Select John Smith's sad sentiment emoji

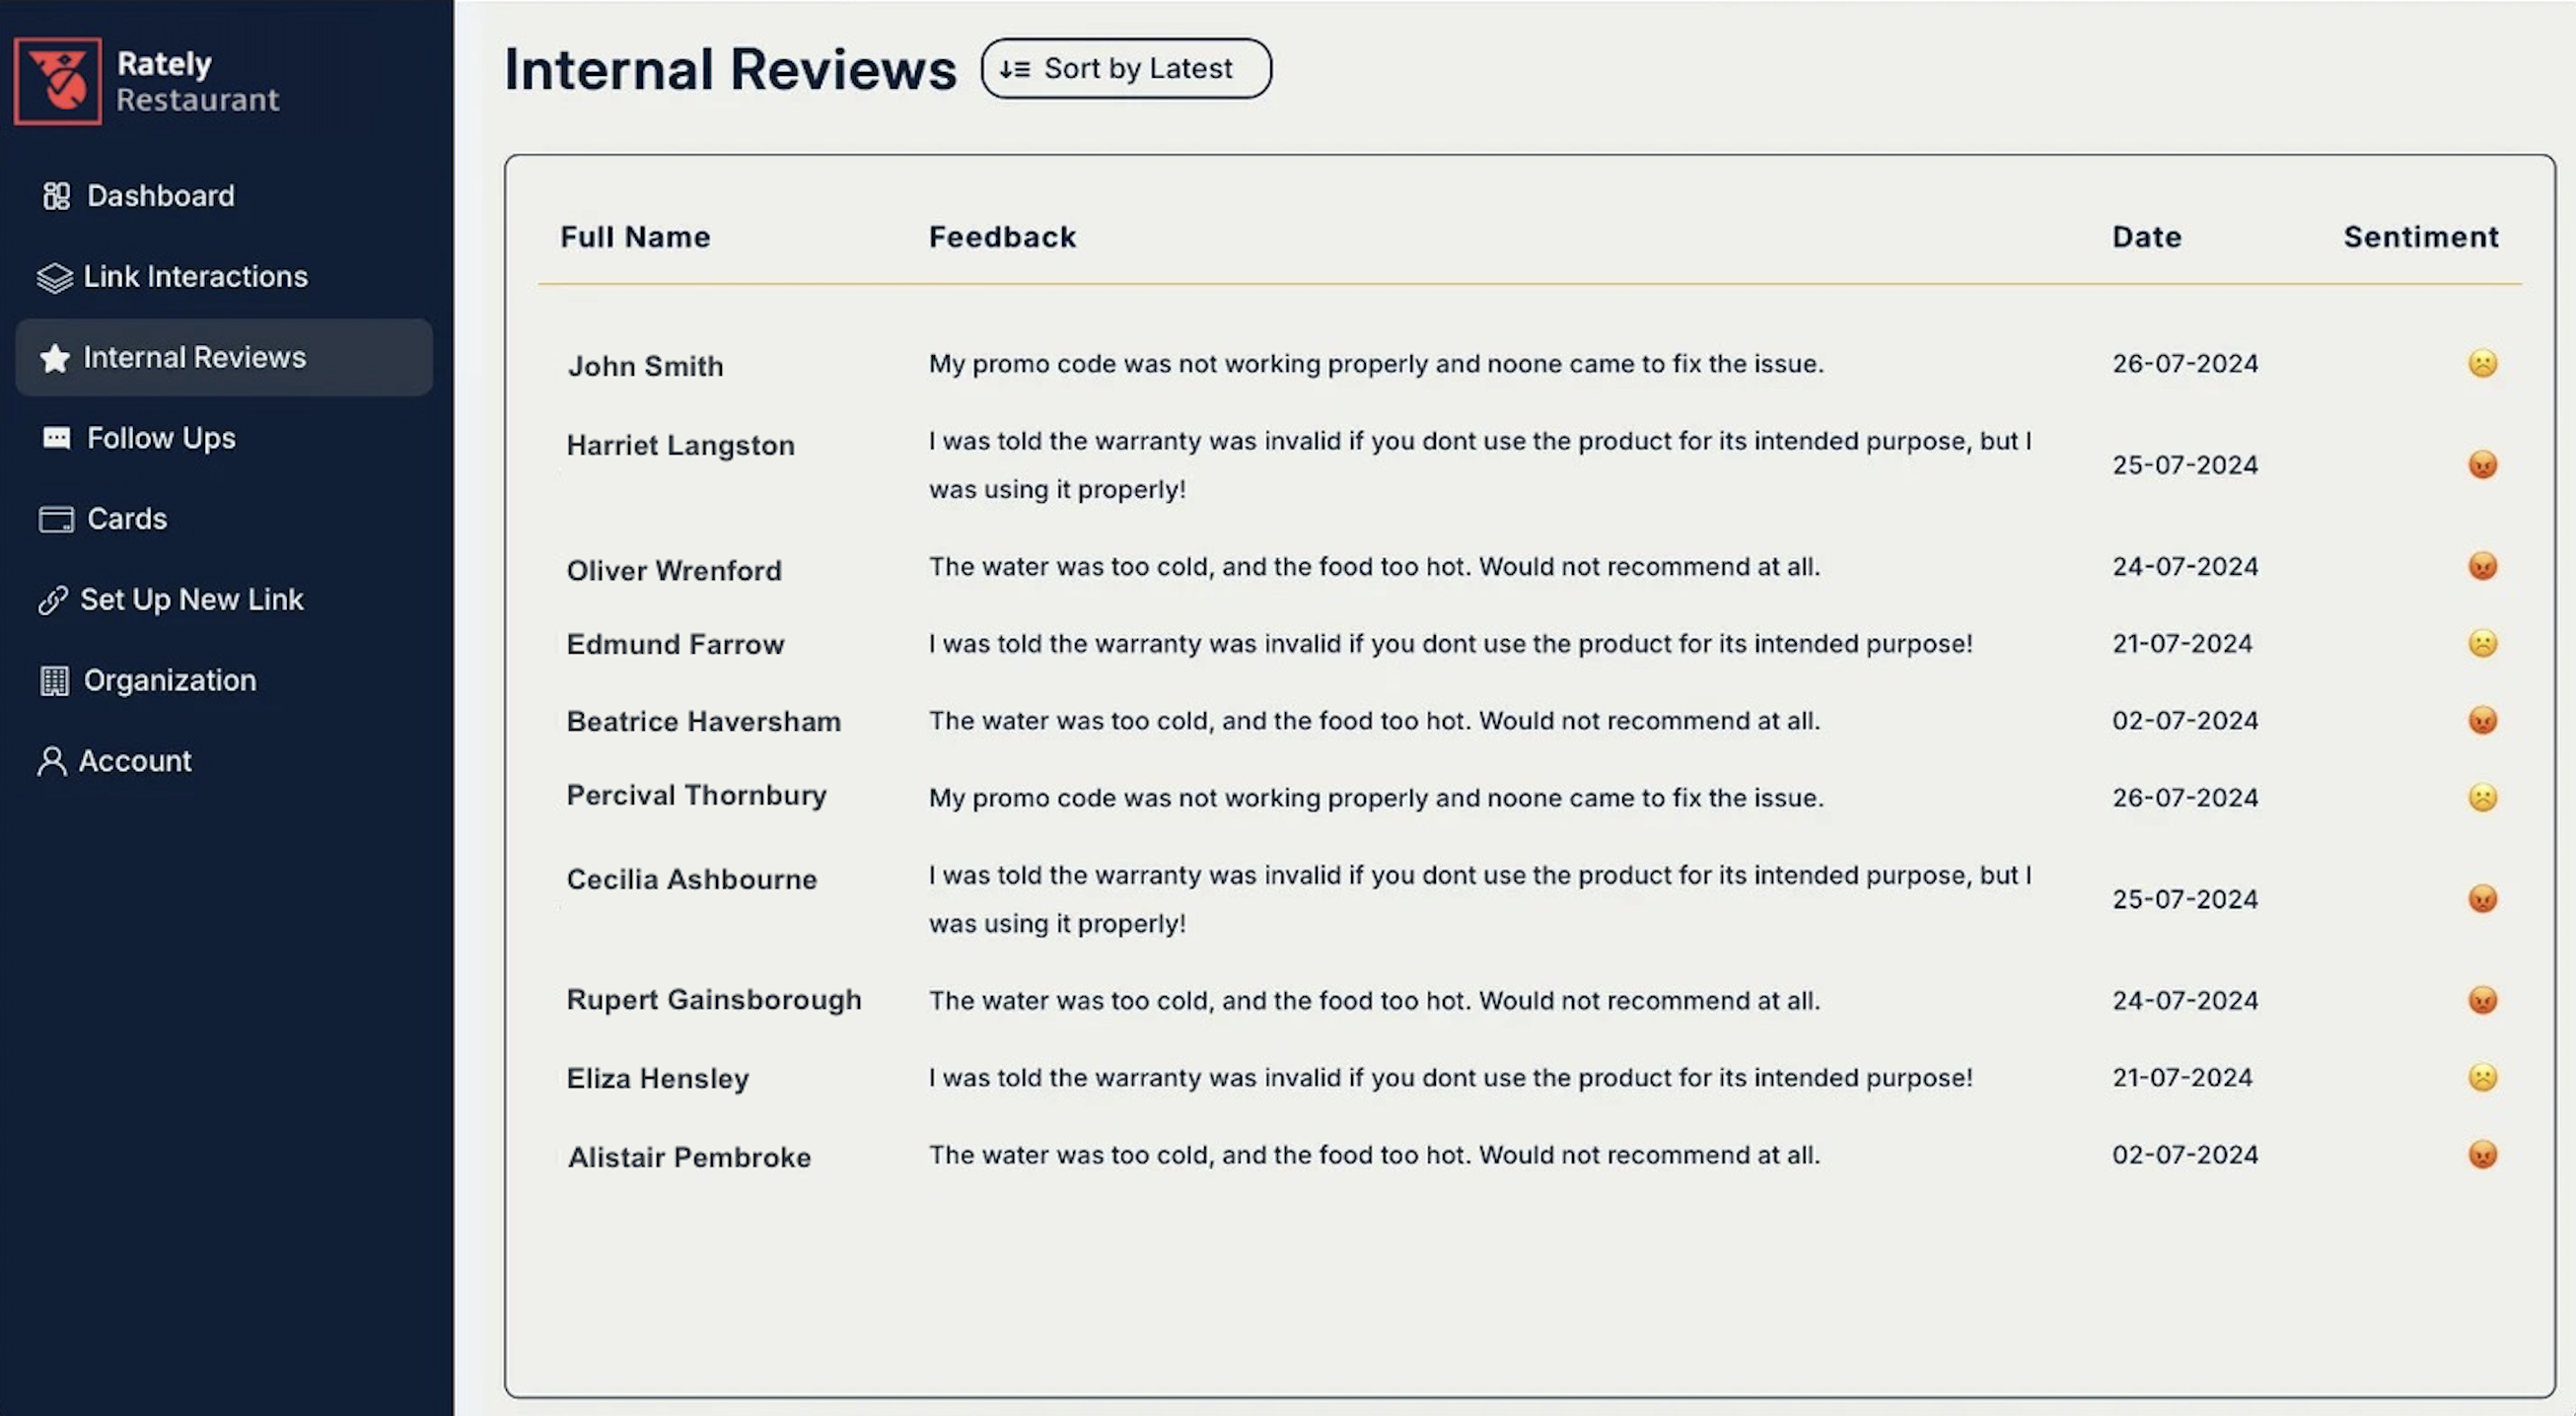pyautogui.click(x=2482, y=363)
